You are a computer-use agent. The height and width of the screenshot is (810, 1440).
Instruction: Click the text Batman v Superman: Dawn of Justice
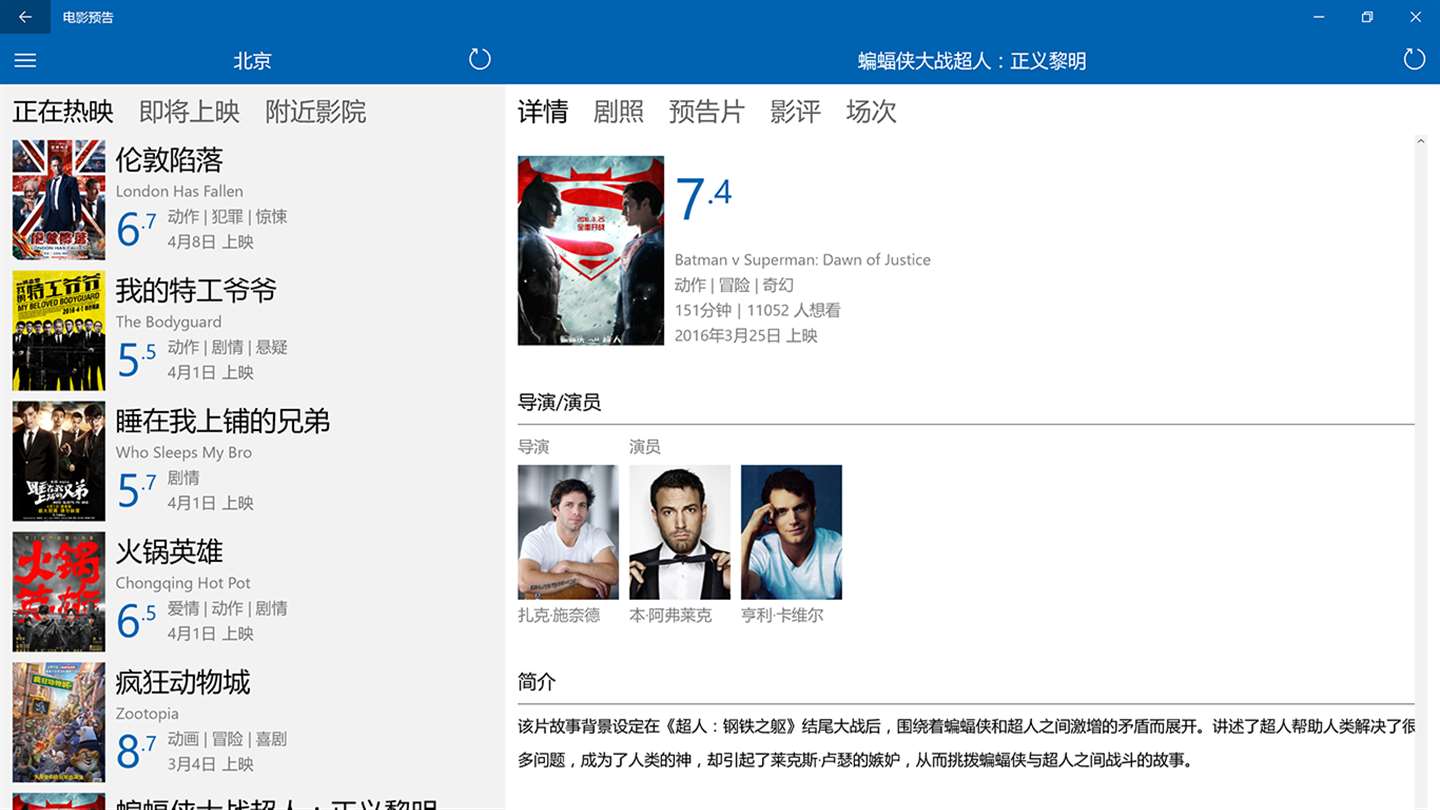(x=803, y=259)
